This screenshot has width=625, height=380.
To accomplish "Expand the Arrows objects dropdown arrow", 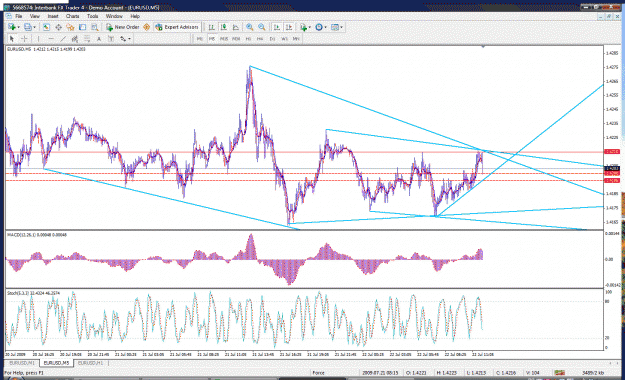I will tap(129, 39).
